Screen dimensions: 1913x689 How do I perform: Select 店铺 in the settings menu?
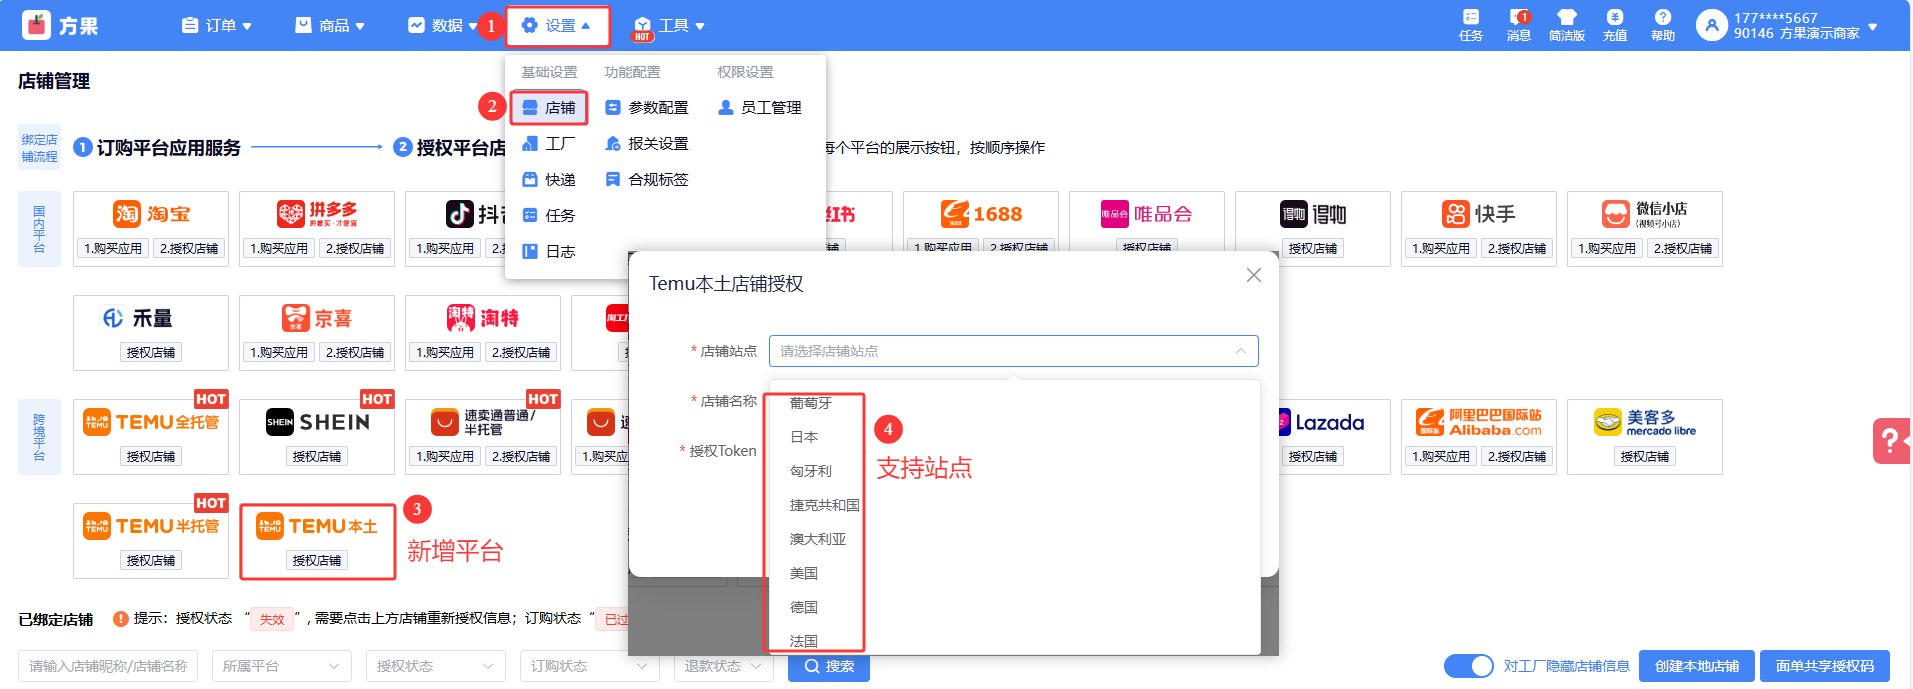click(549, 108)
